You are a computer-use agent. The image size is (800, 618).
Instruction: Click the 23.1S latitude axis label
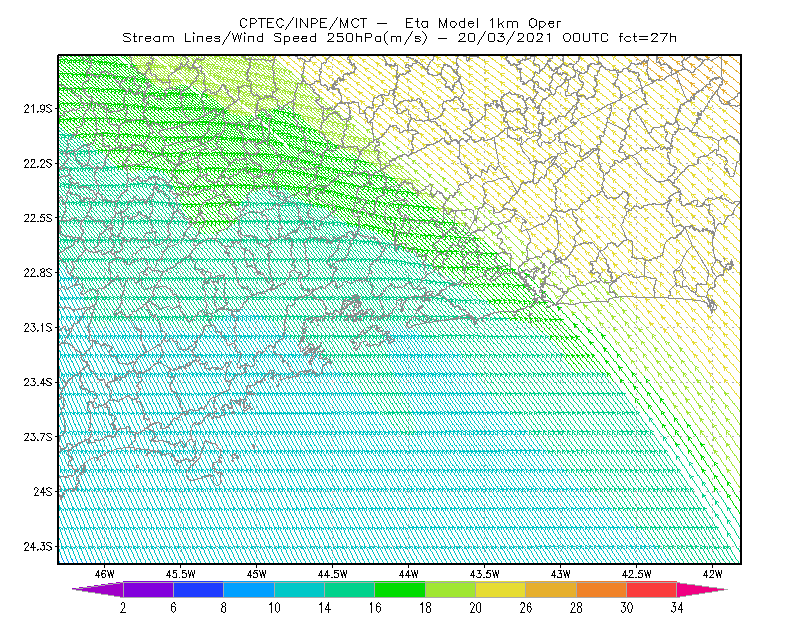pyautogui.click(x=38, y=328)
